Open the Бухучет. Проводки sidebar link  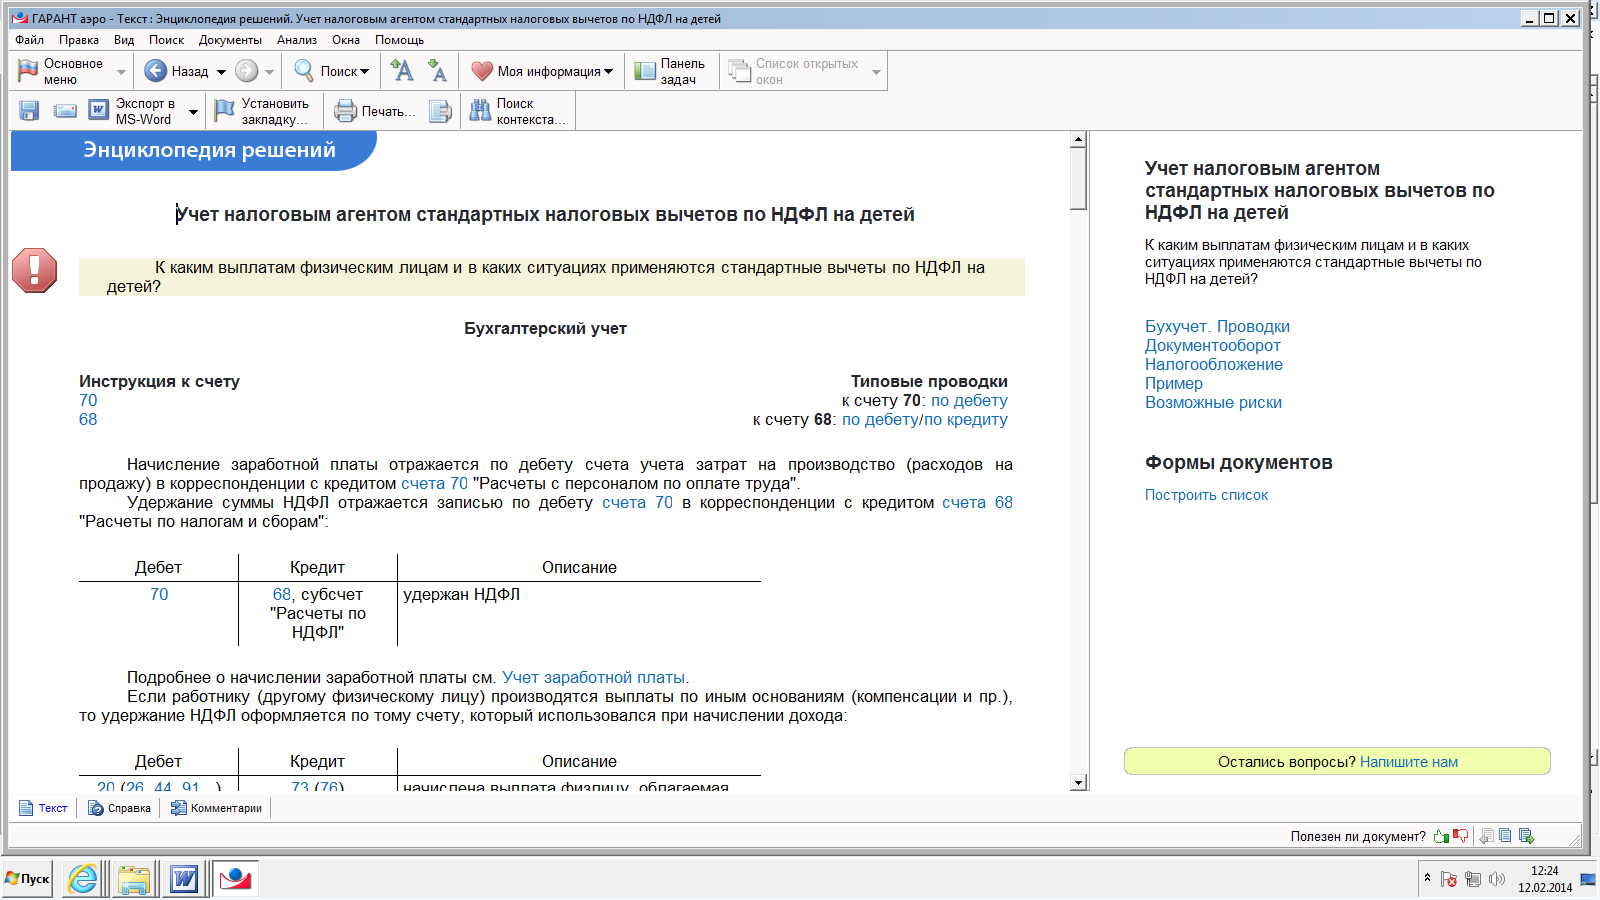[x=1217, y=326]
